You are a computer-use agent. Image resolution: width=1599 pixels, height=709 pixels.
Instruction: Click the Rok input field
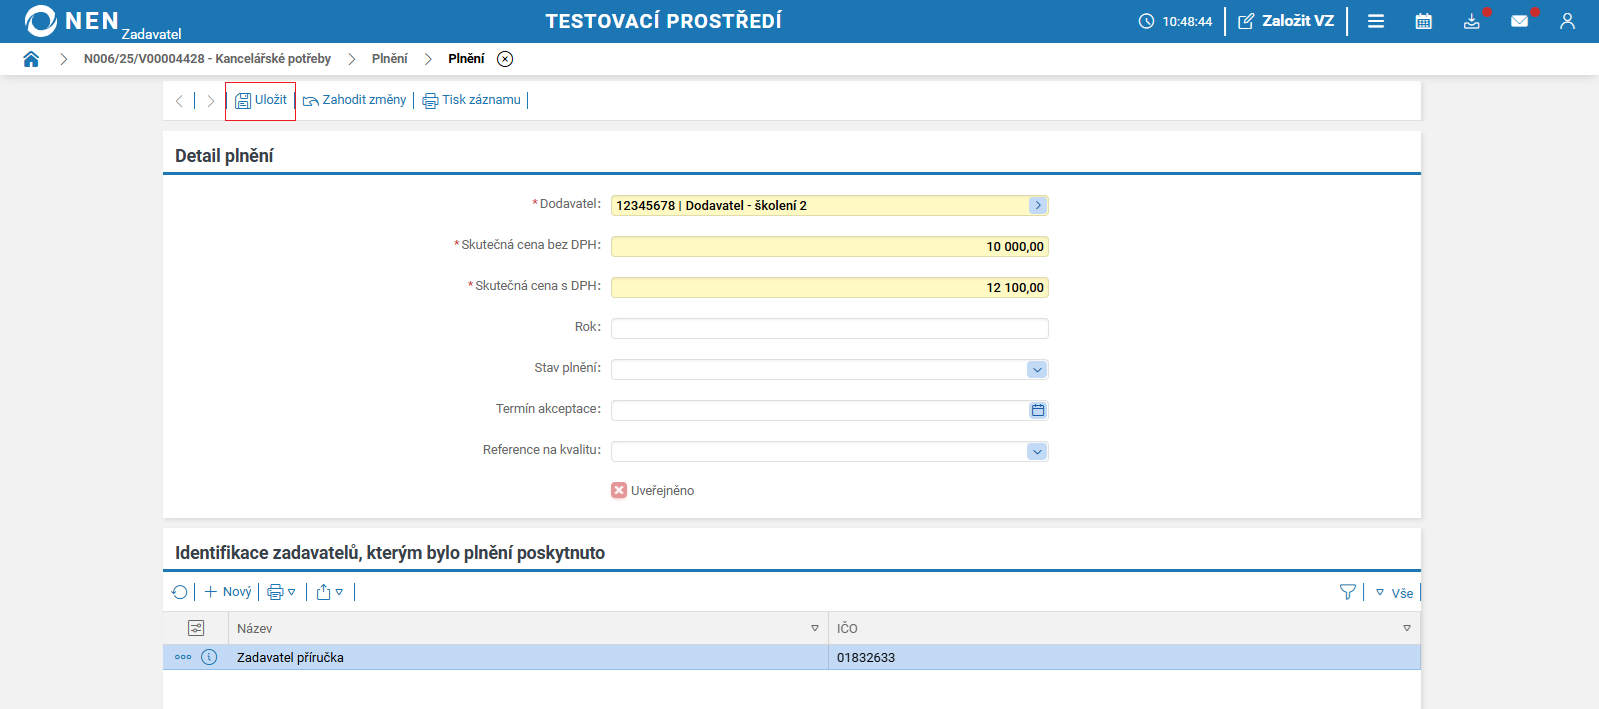pyautogui.click(x=830, y=328)
